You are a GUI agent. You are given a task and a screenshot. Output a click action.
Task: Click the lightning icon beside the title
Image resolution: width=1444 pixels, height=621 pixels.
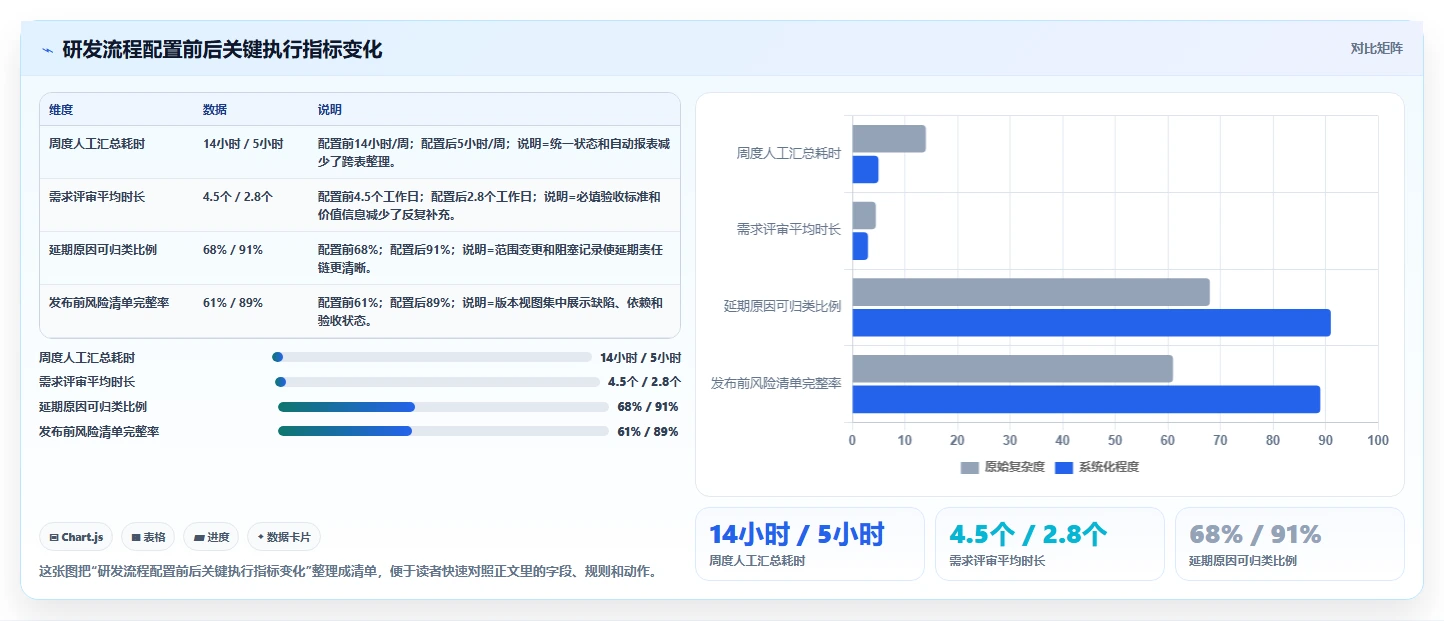pos(47,50)
